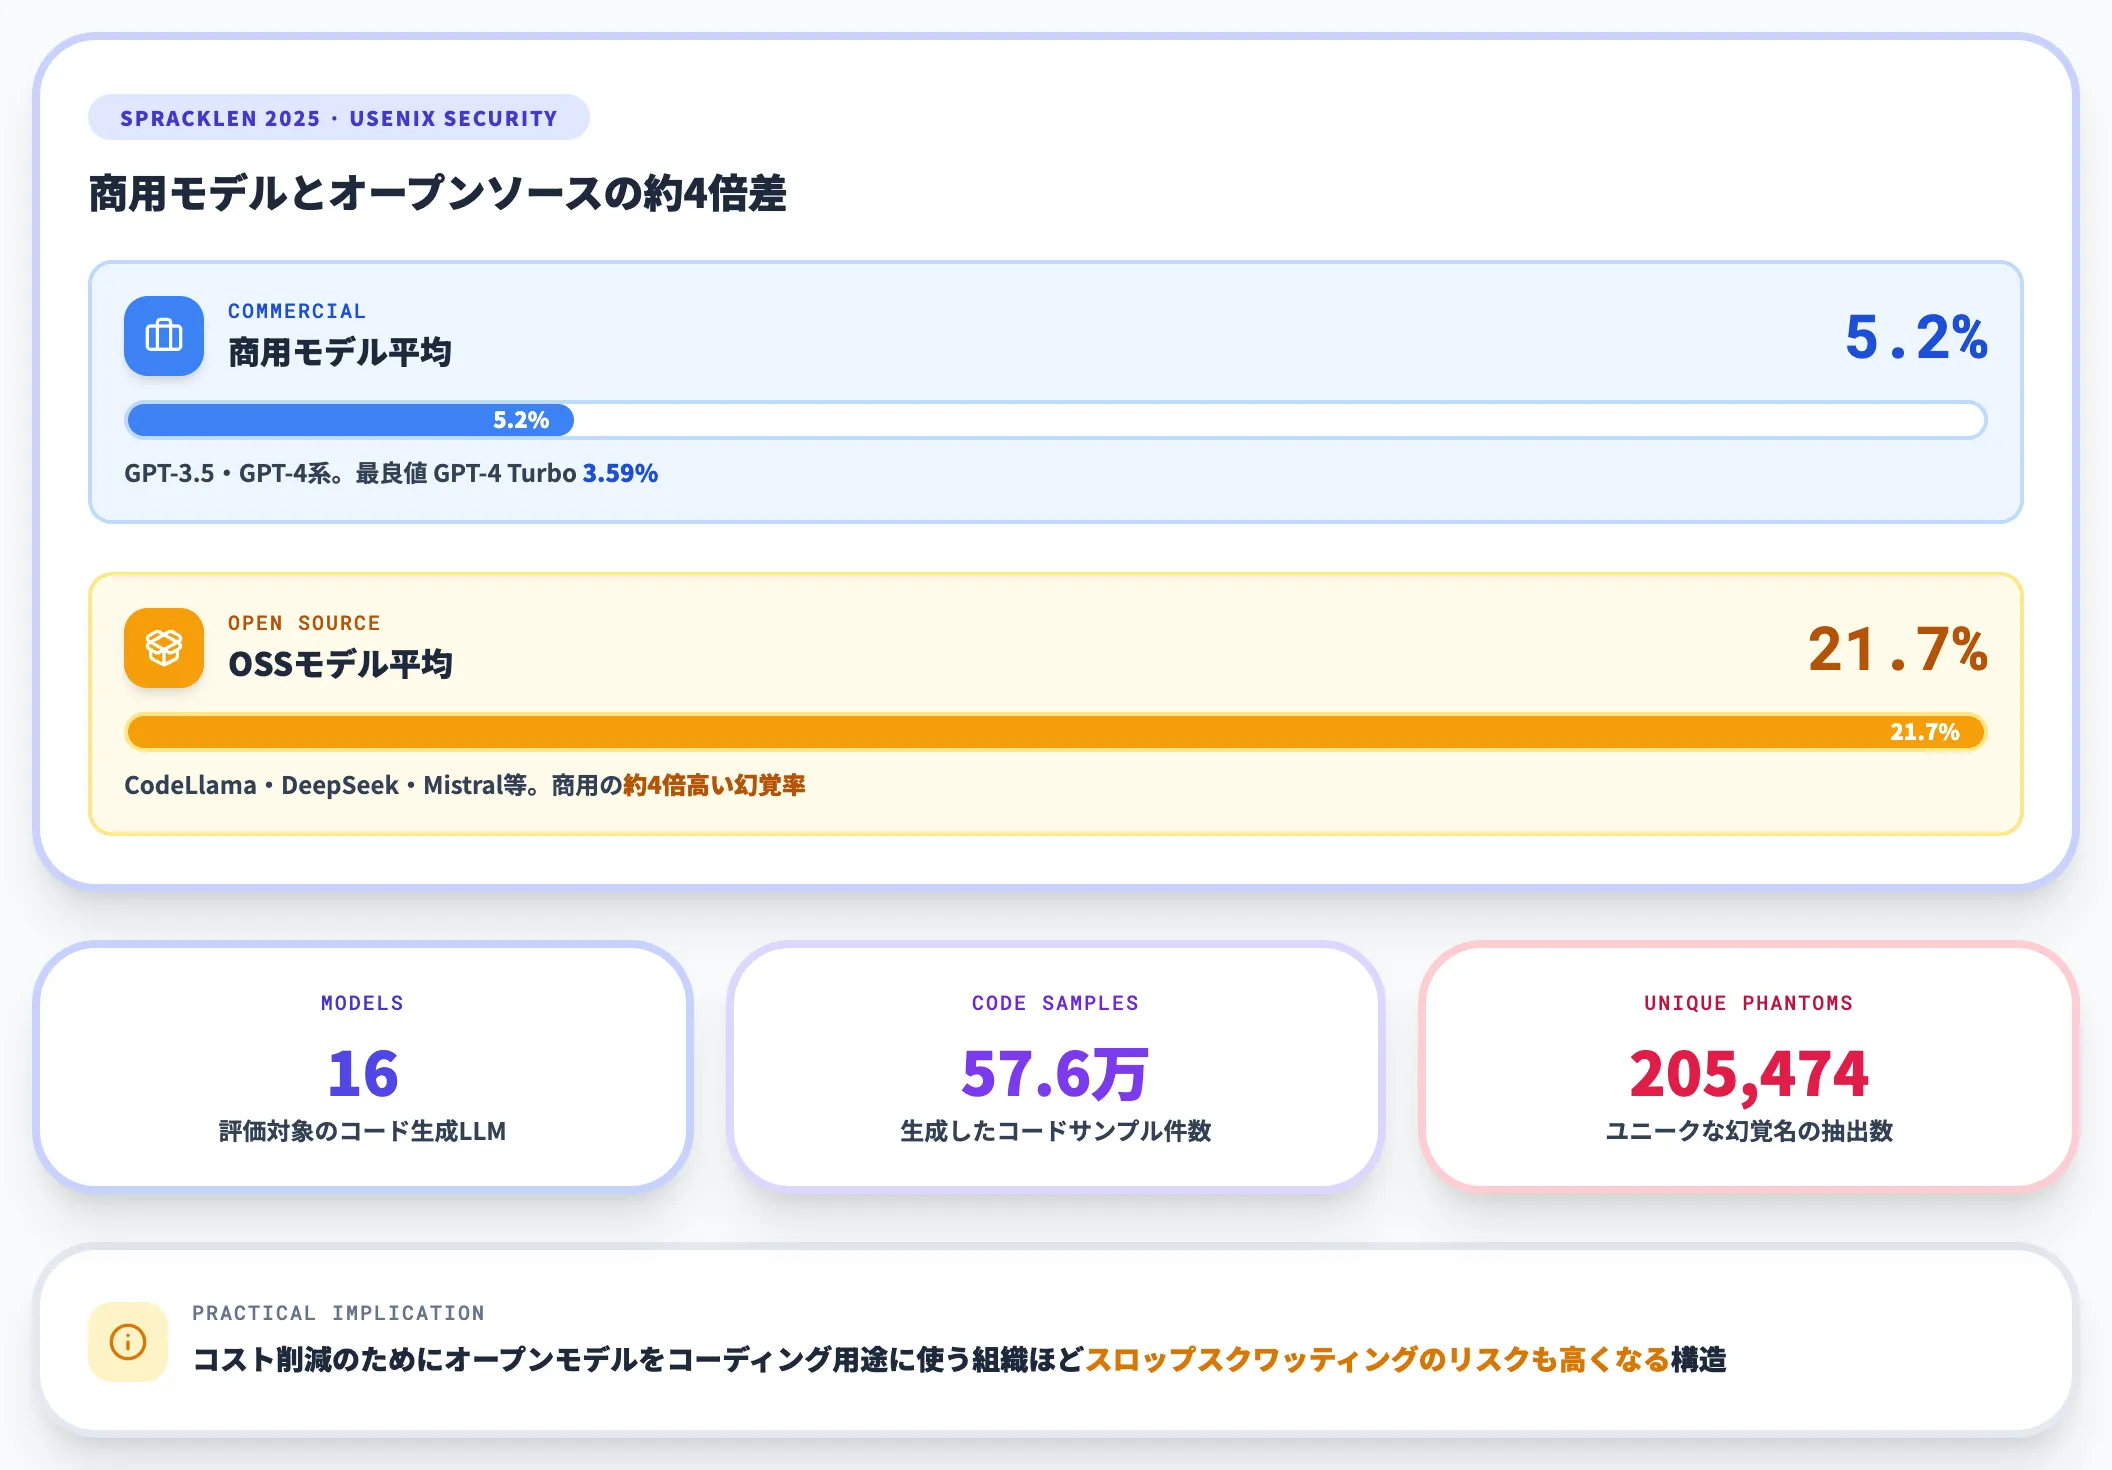Click the red 205,474 value

coord(1749,1075)
